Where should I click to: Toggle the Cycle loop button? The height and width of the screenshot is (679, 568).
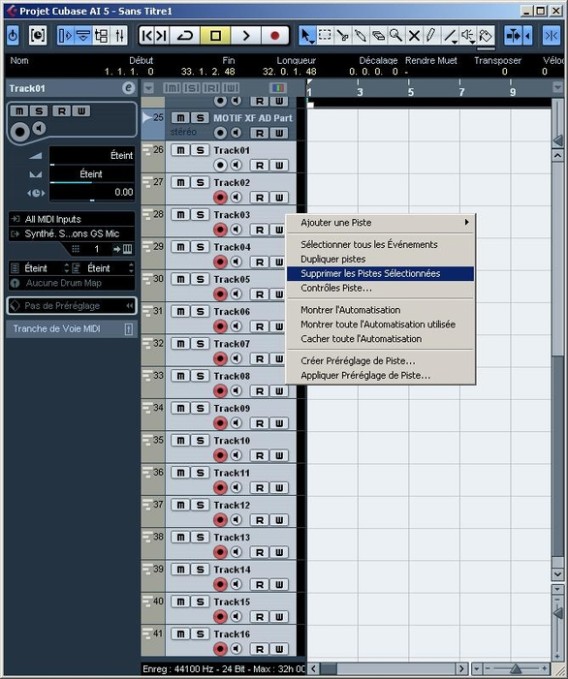click(x=185, y=36)
